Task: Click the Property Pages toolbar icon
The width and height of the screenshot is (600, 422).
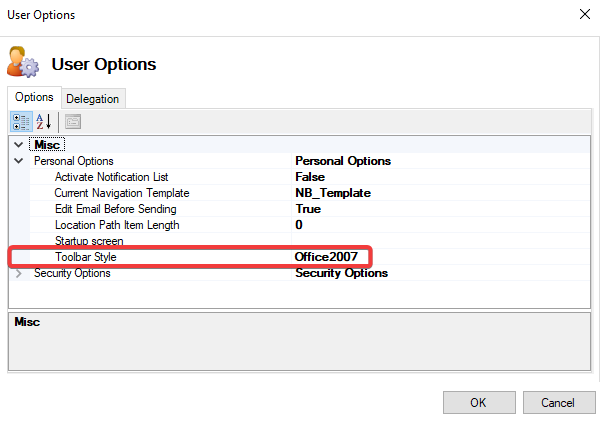Action: click(73, 122)
